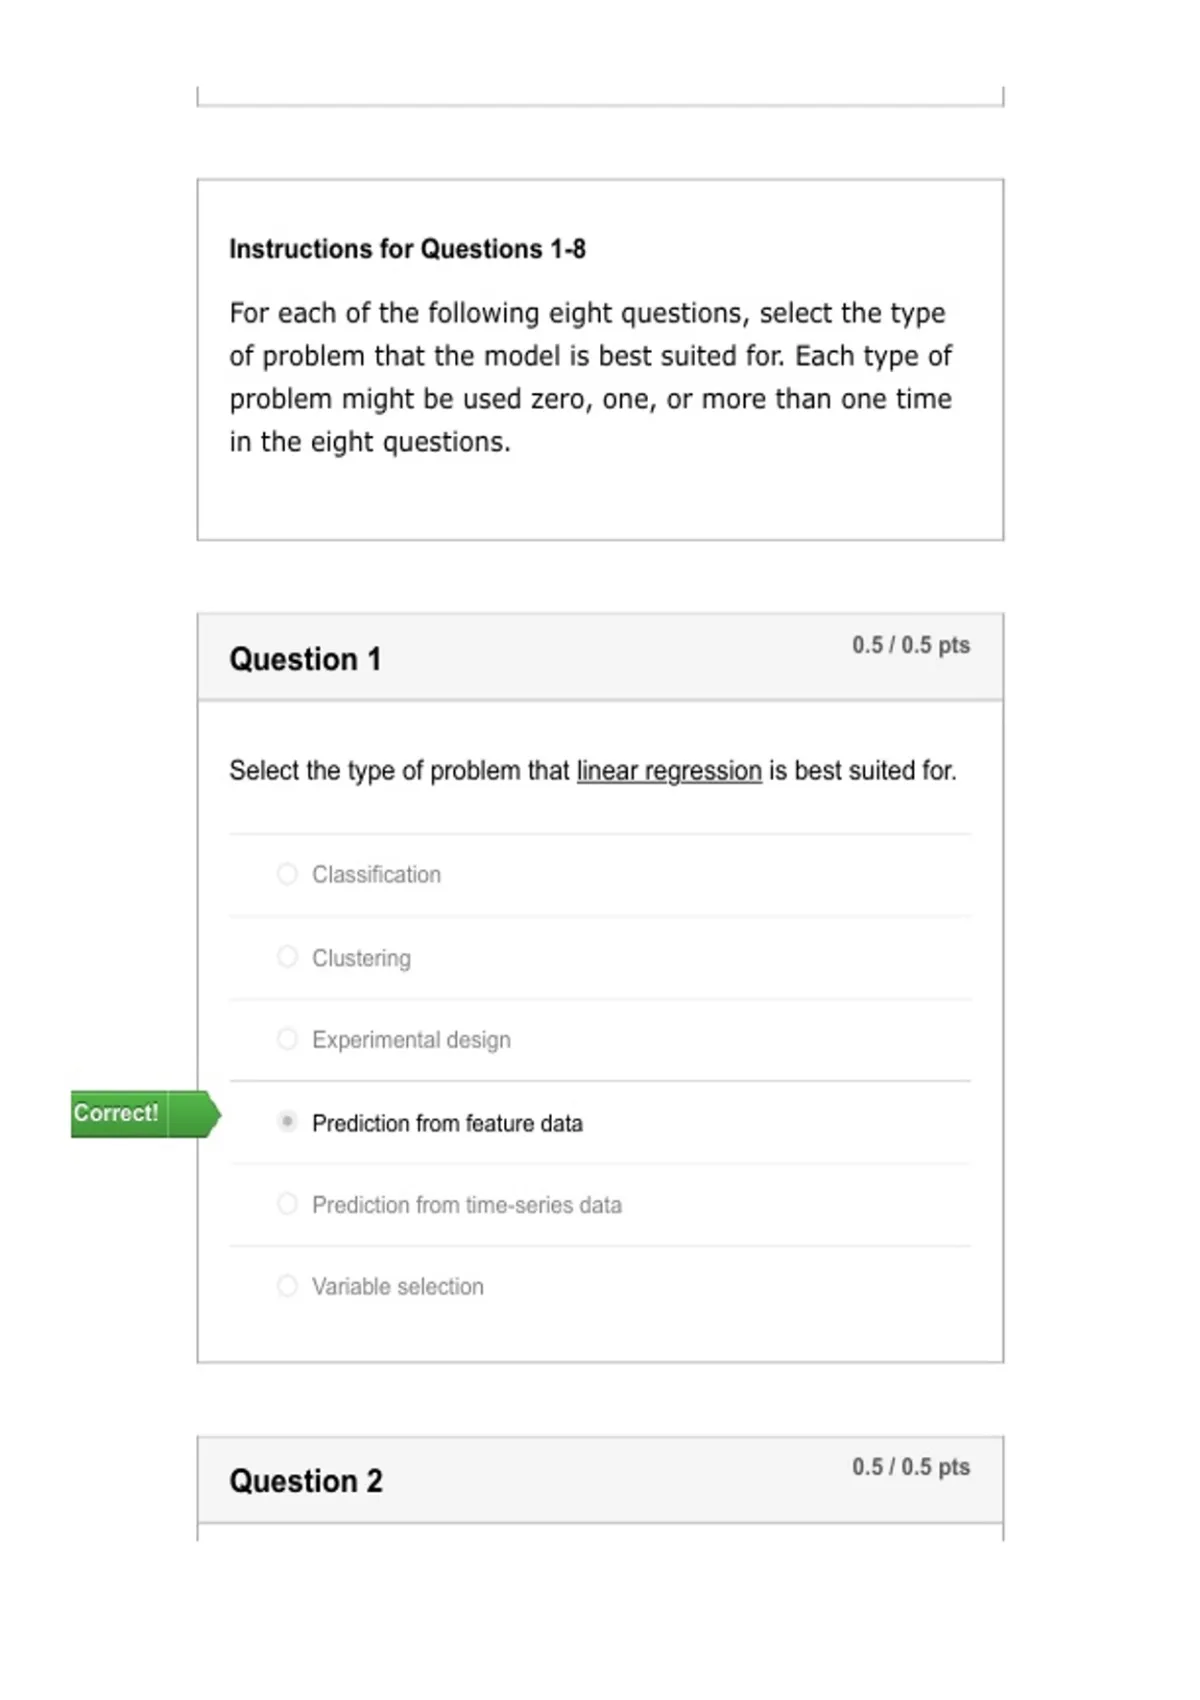
Task: Click the Prediction from time-series data label
Action: click(467, 1205)
